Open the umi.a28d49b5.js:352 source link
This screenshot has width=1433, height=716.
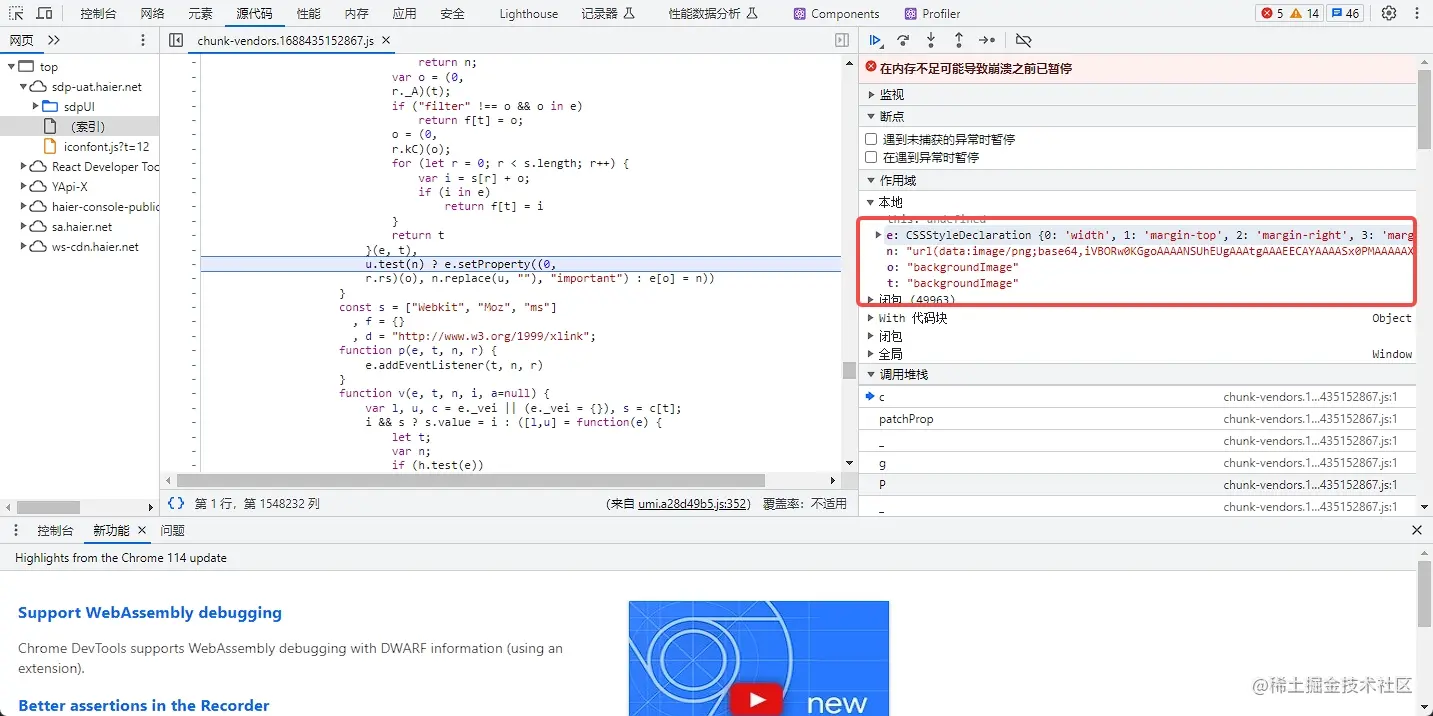694,503
